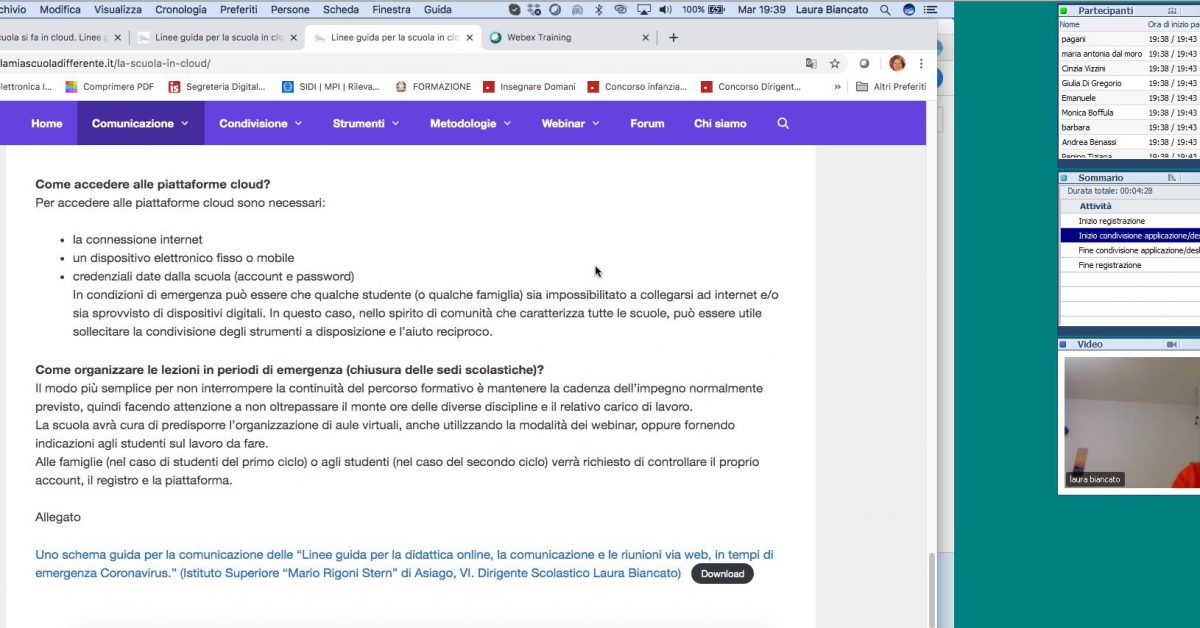Switch to the Webex Training tab

(569, 38)
